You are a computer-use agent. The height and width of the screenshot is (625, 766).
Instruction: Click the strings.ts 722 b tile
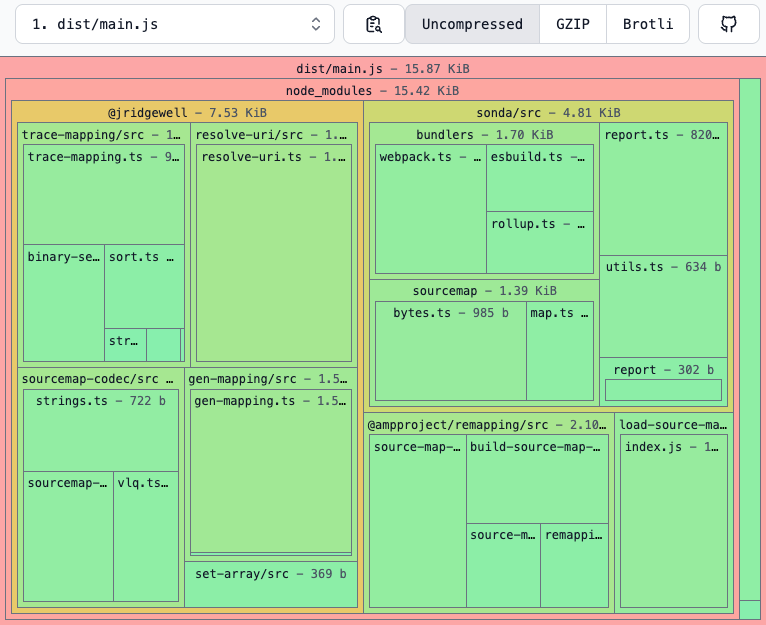(x=101, y=430)
